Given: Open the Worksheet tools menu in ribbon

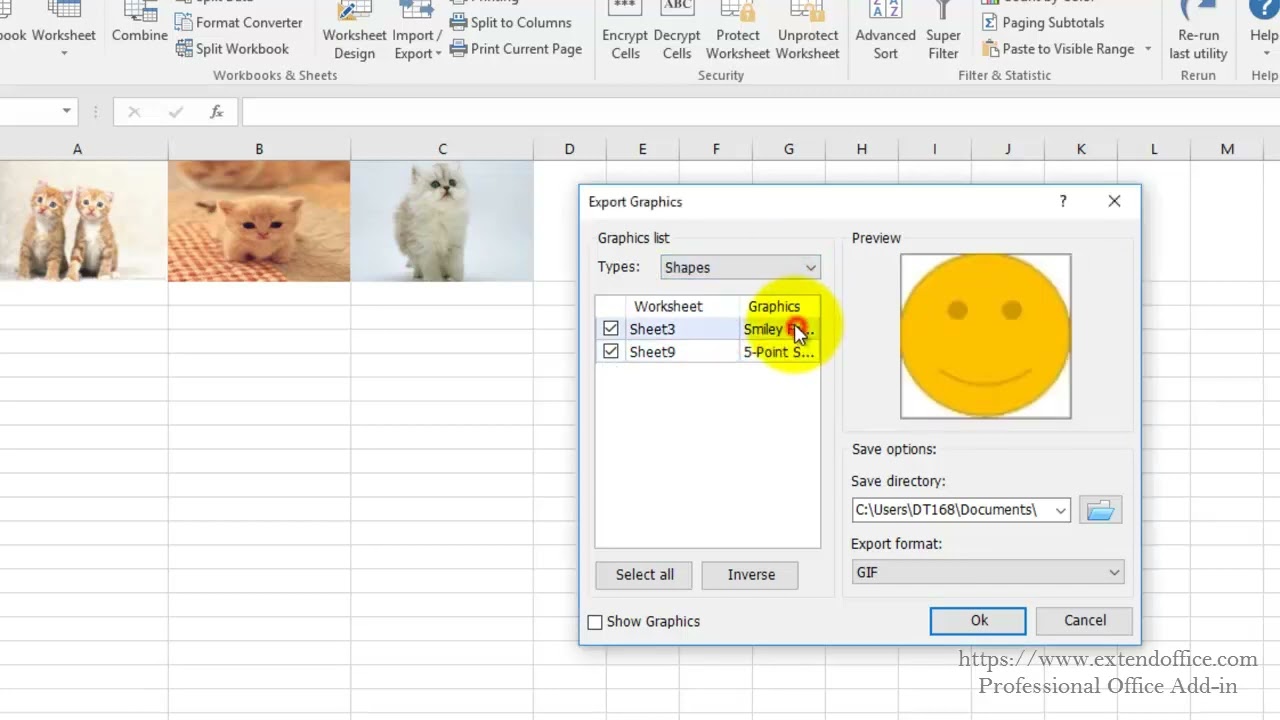Looking at the screenshot, I should coord(63,30).
